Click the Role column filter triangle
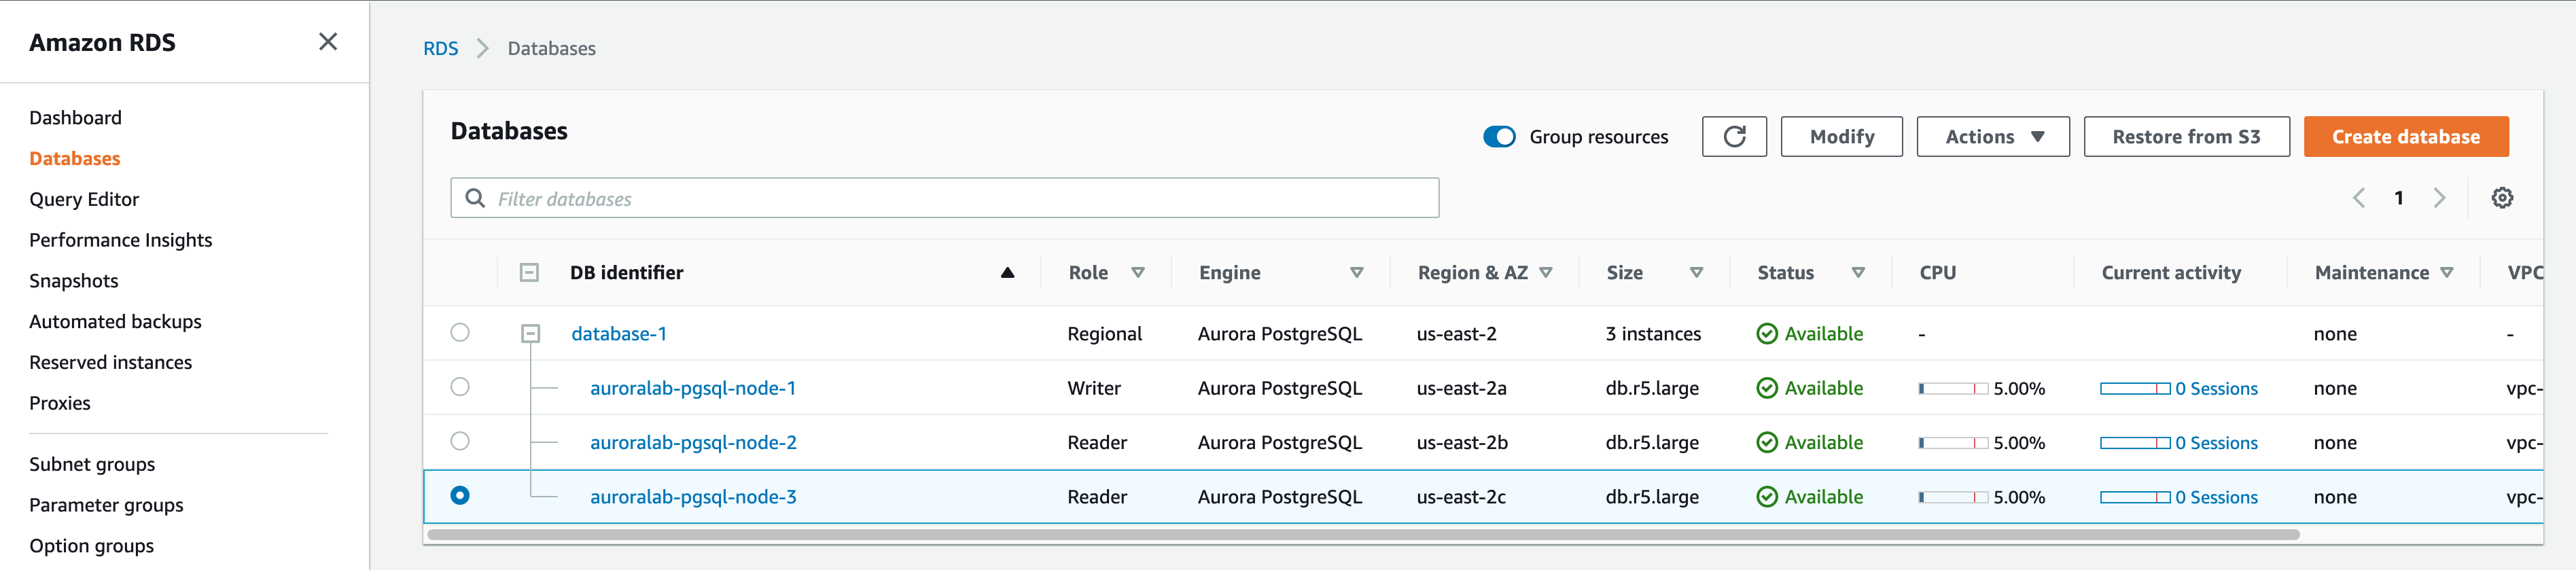Screen dimensions: 2576x570 (1138, 273)
